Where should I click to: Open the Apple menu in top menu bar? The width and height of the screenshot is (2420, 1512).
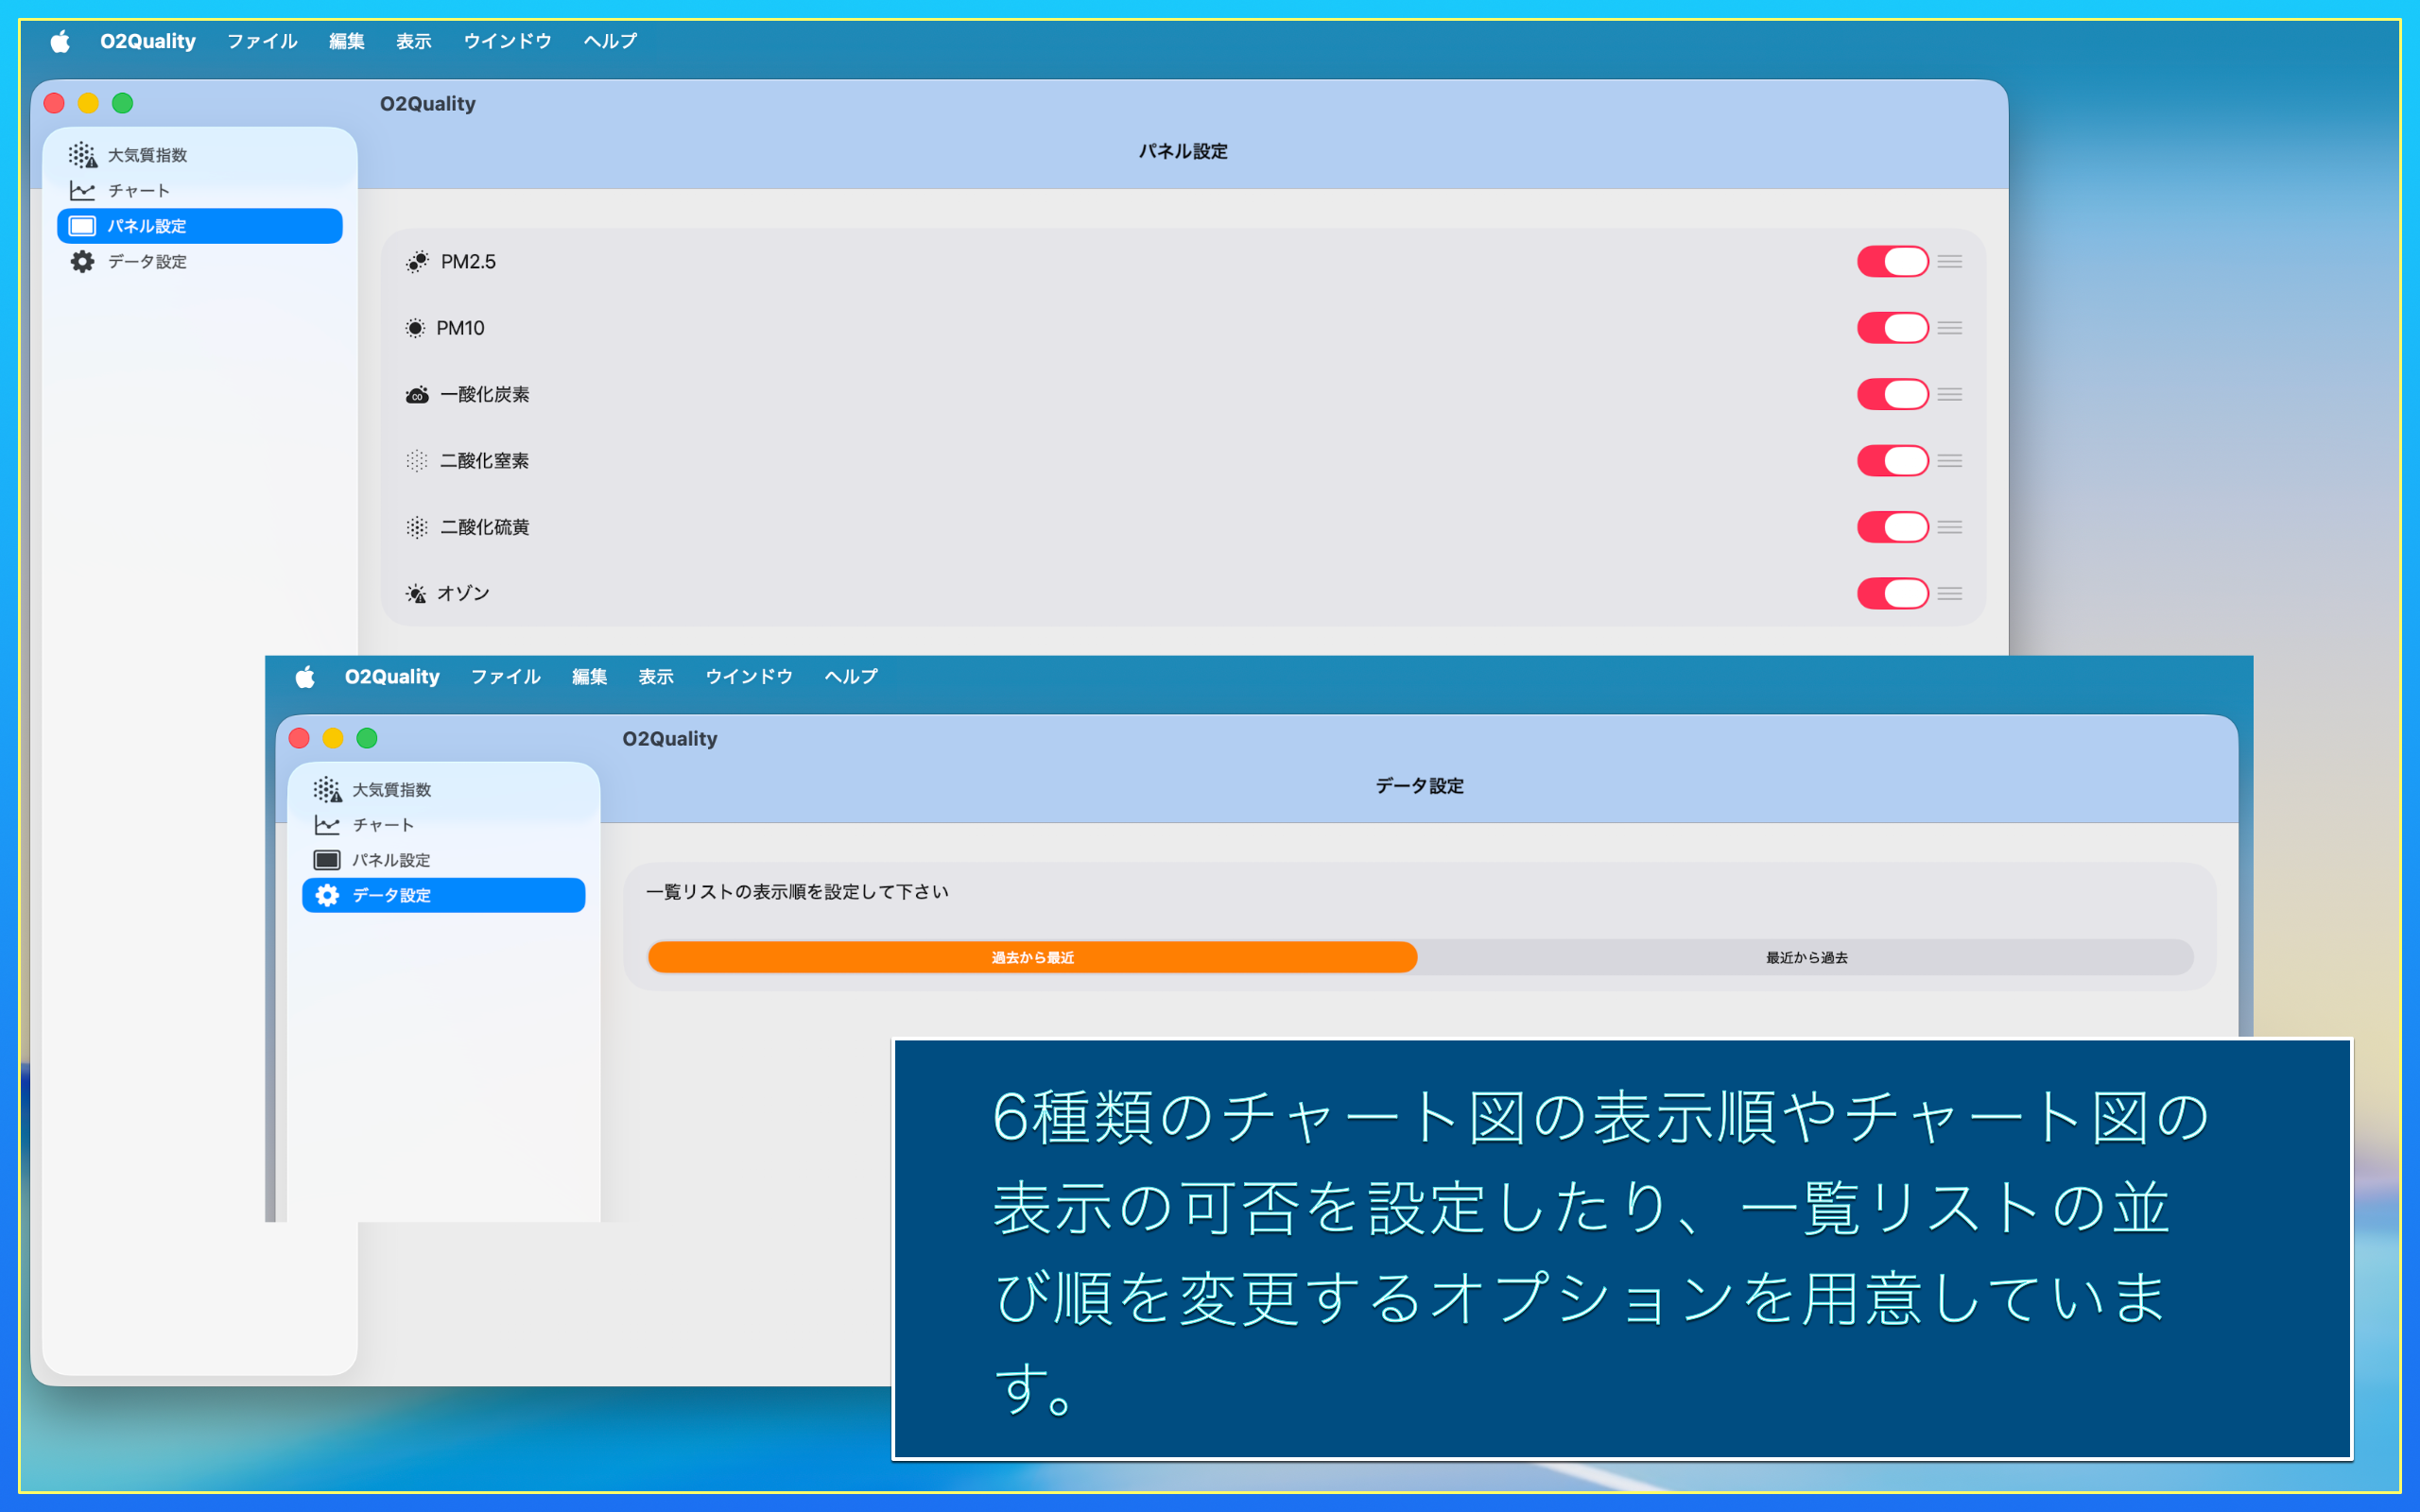60,41
